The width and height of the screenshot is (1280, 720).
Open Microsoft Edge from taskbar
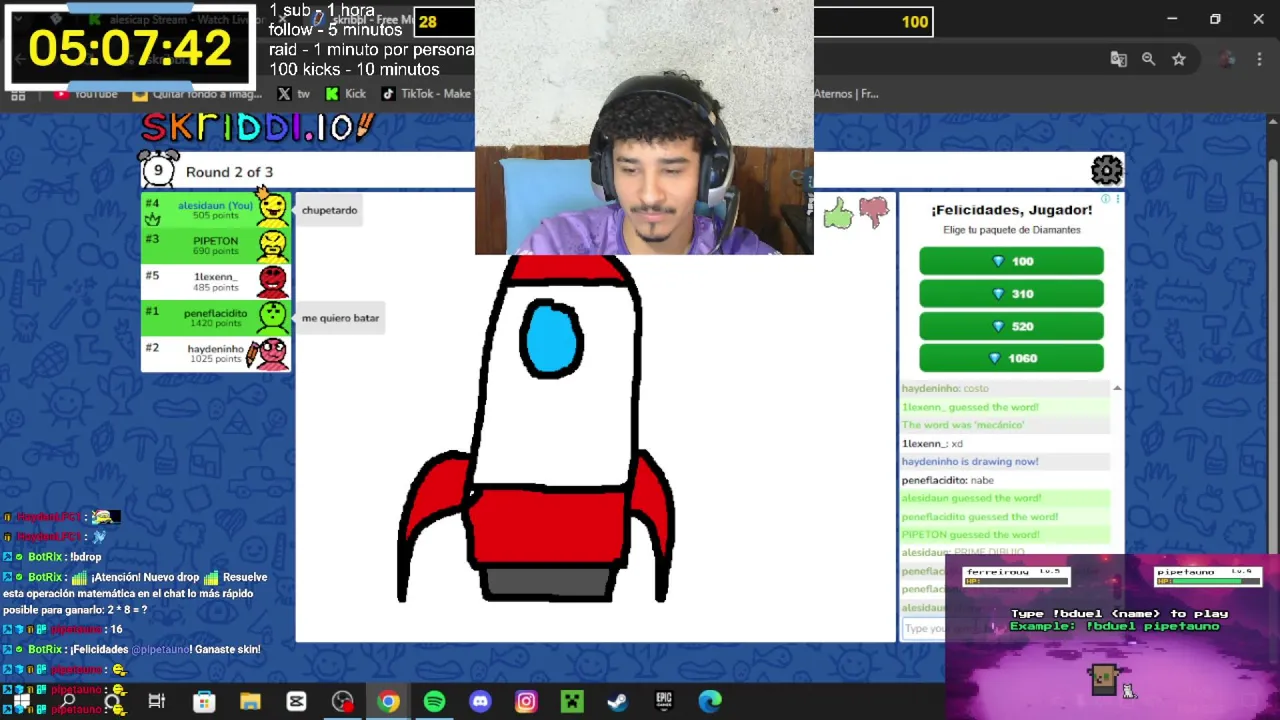tap(710, 701)
